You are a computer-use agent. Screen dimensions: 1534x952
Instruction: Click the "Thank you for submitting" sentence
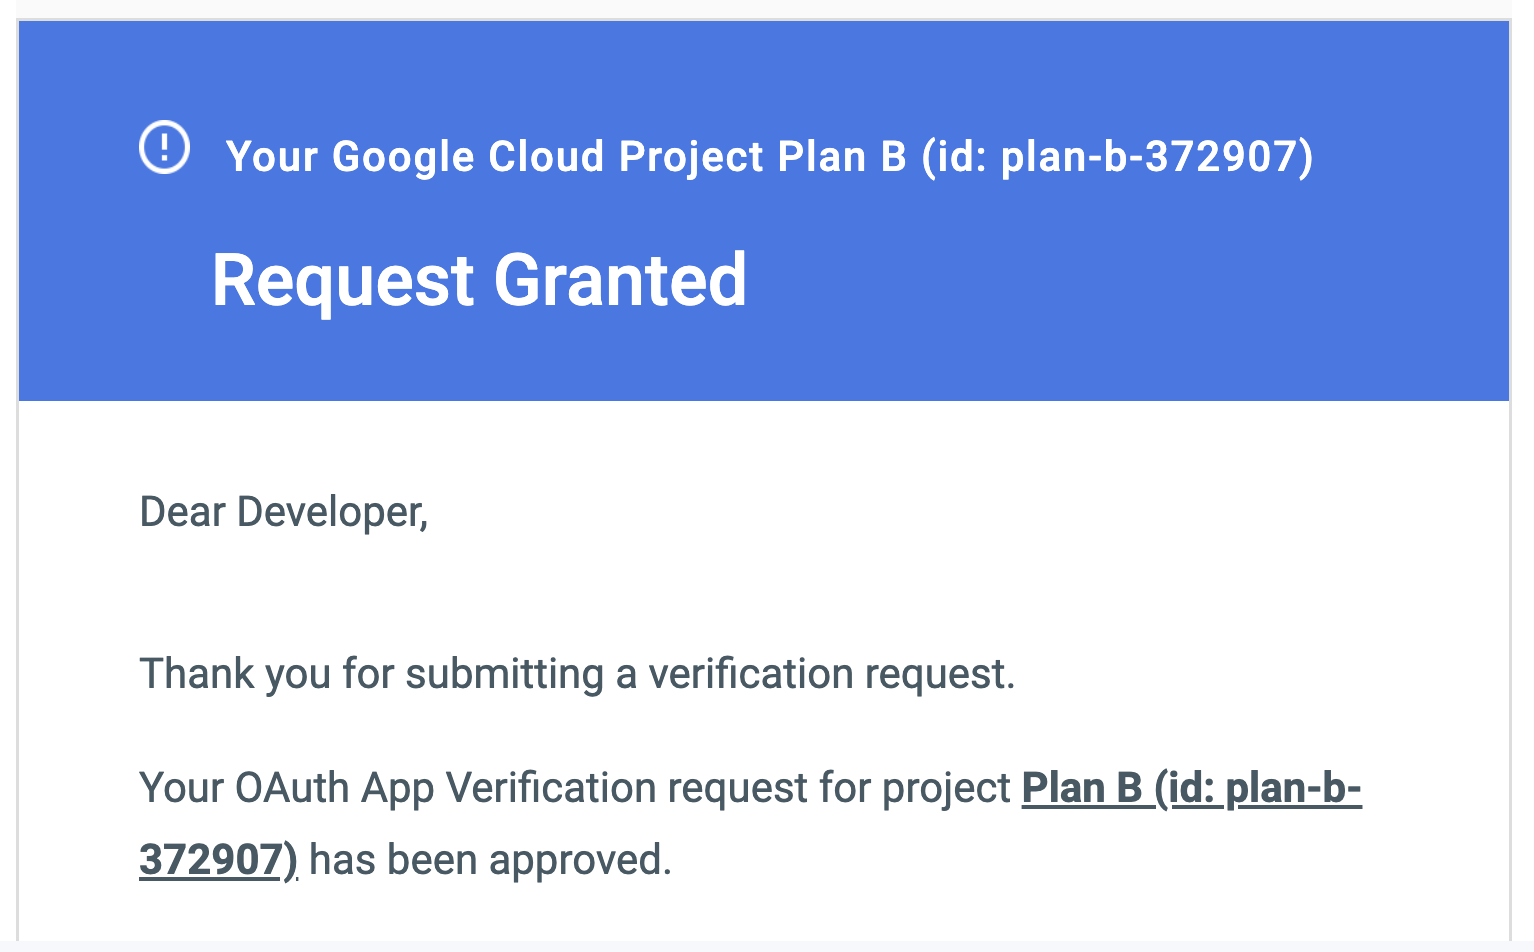coord(576,674)
